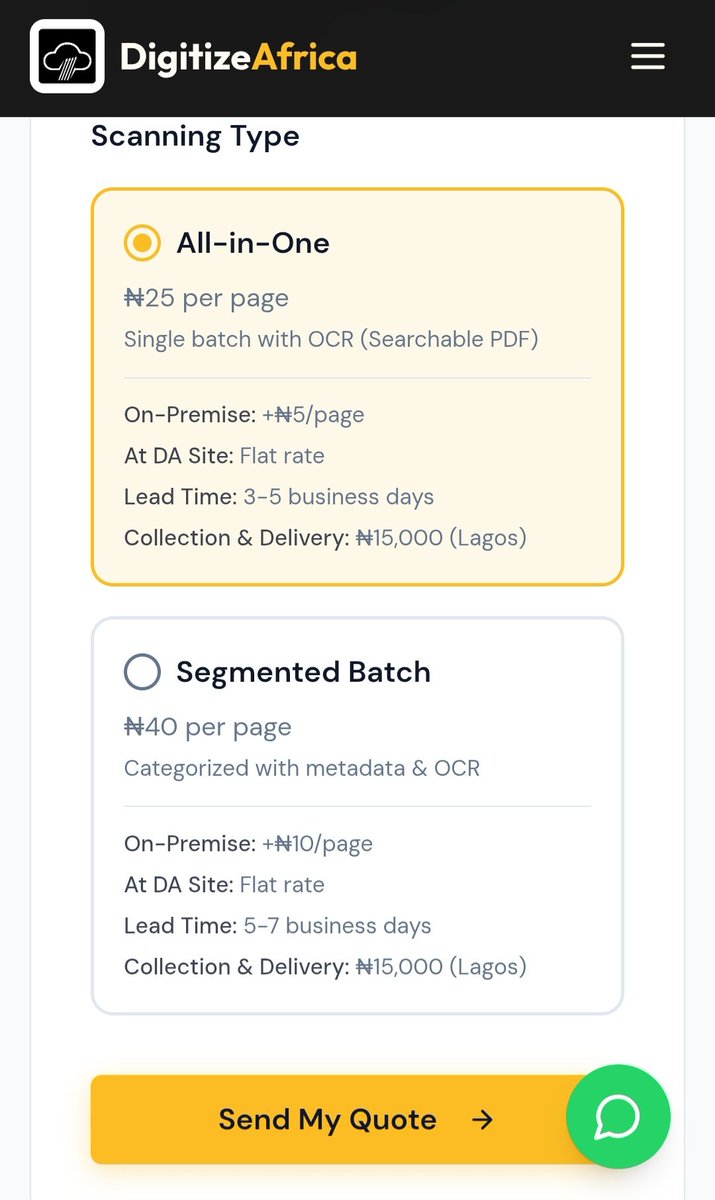The image size is (715, 1200).
Task: Click "At DA Site: Flat rate" in All-in-One card
Action: [224, 456]
